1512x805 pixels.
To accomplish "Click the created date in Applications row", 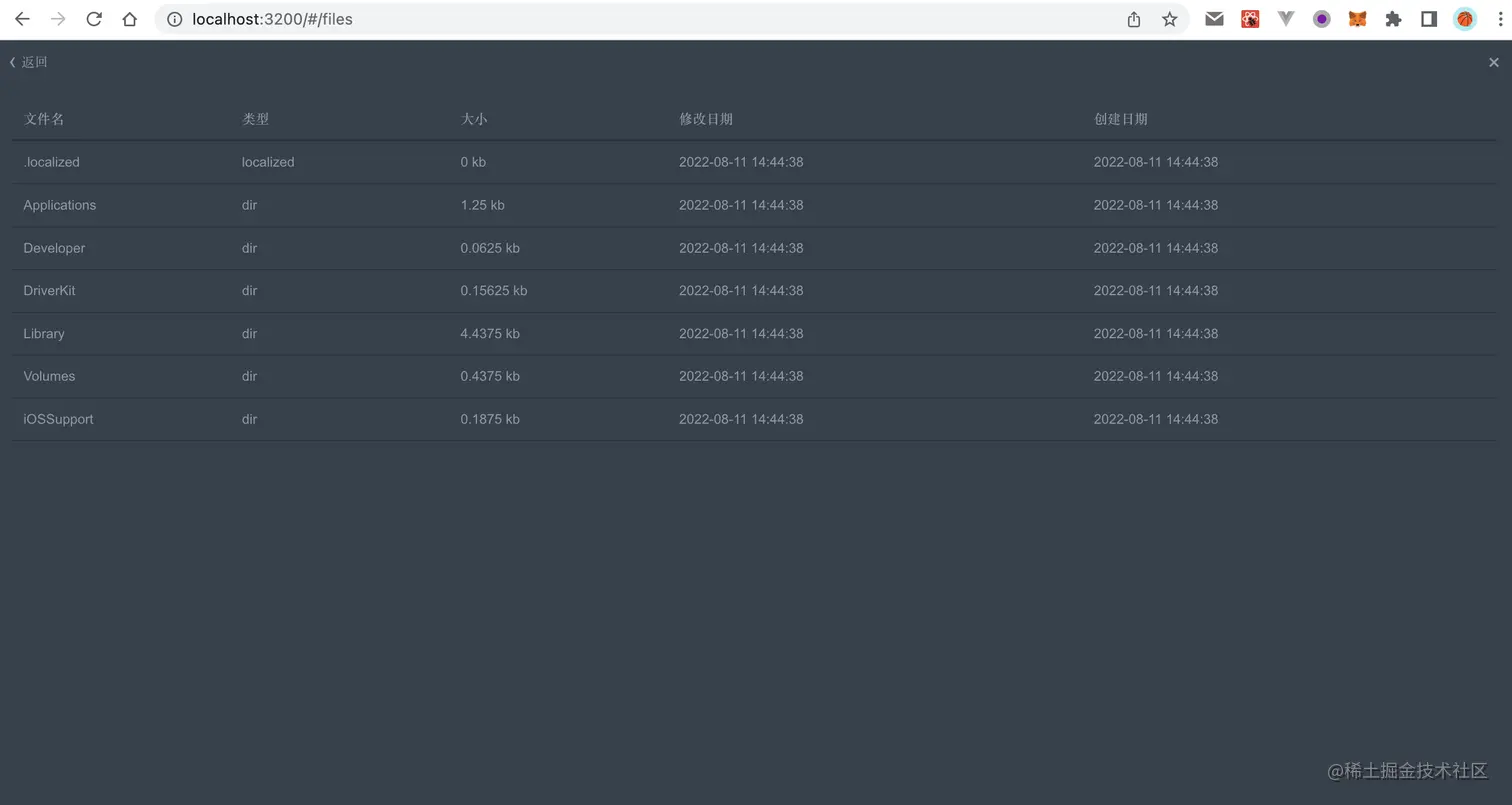I will tap(1156, 205).
